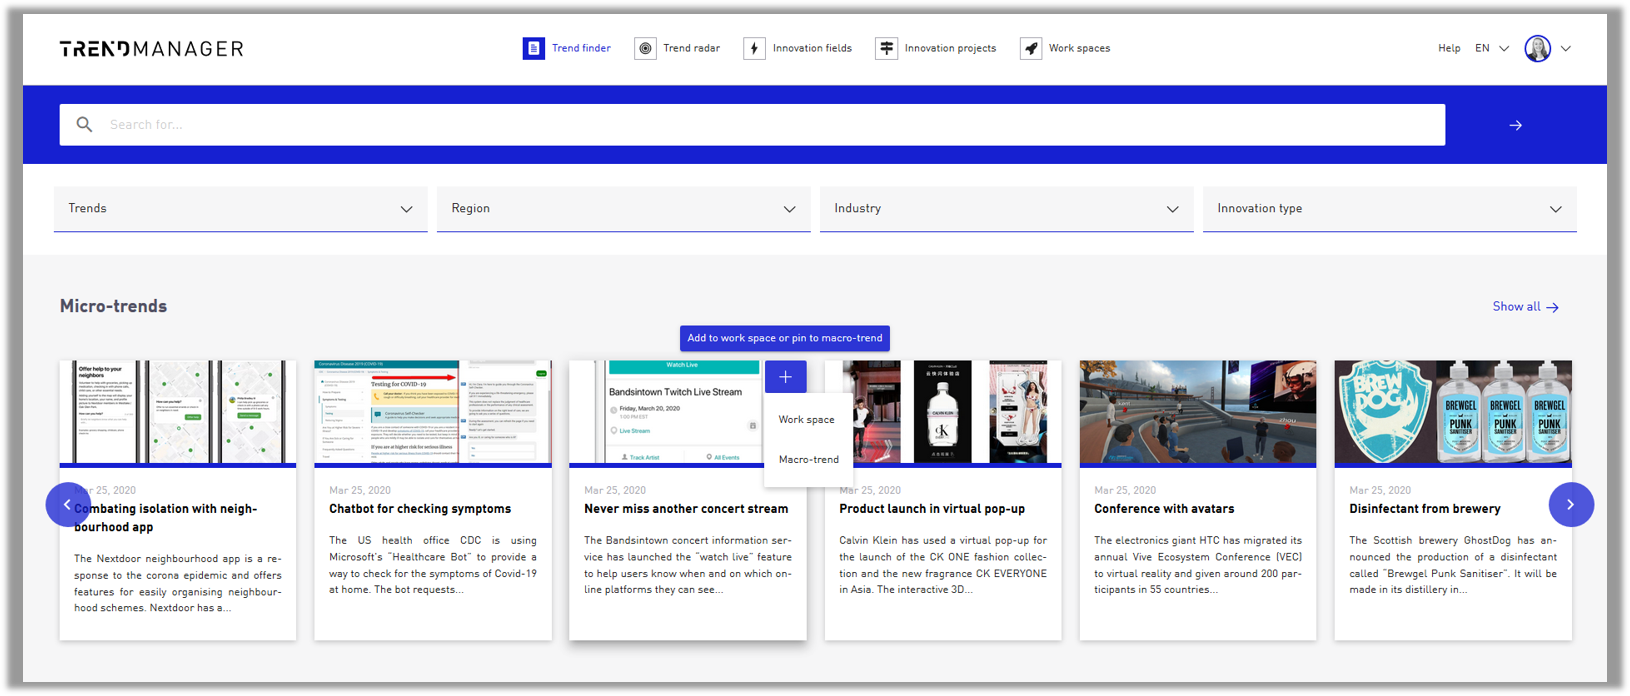Click the TrendManager logo
The height and width of the screenshot is (696, 1630).
pyautogui.click(x=151, y=48)
